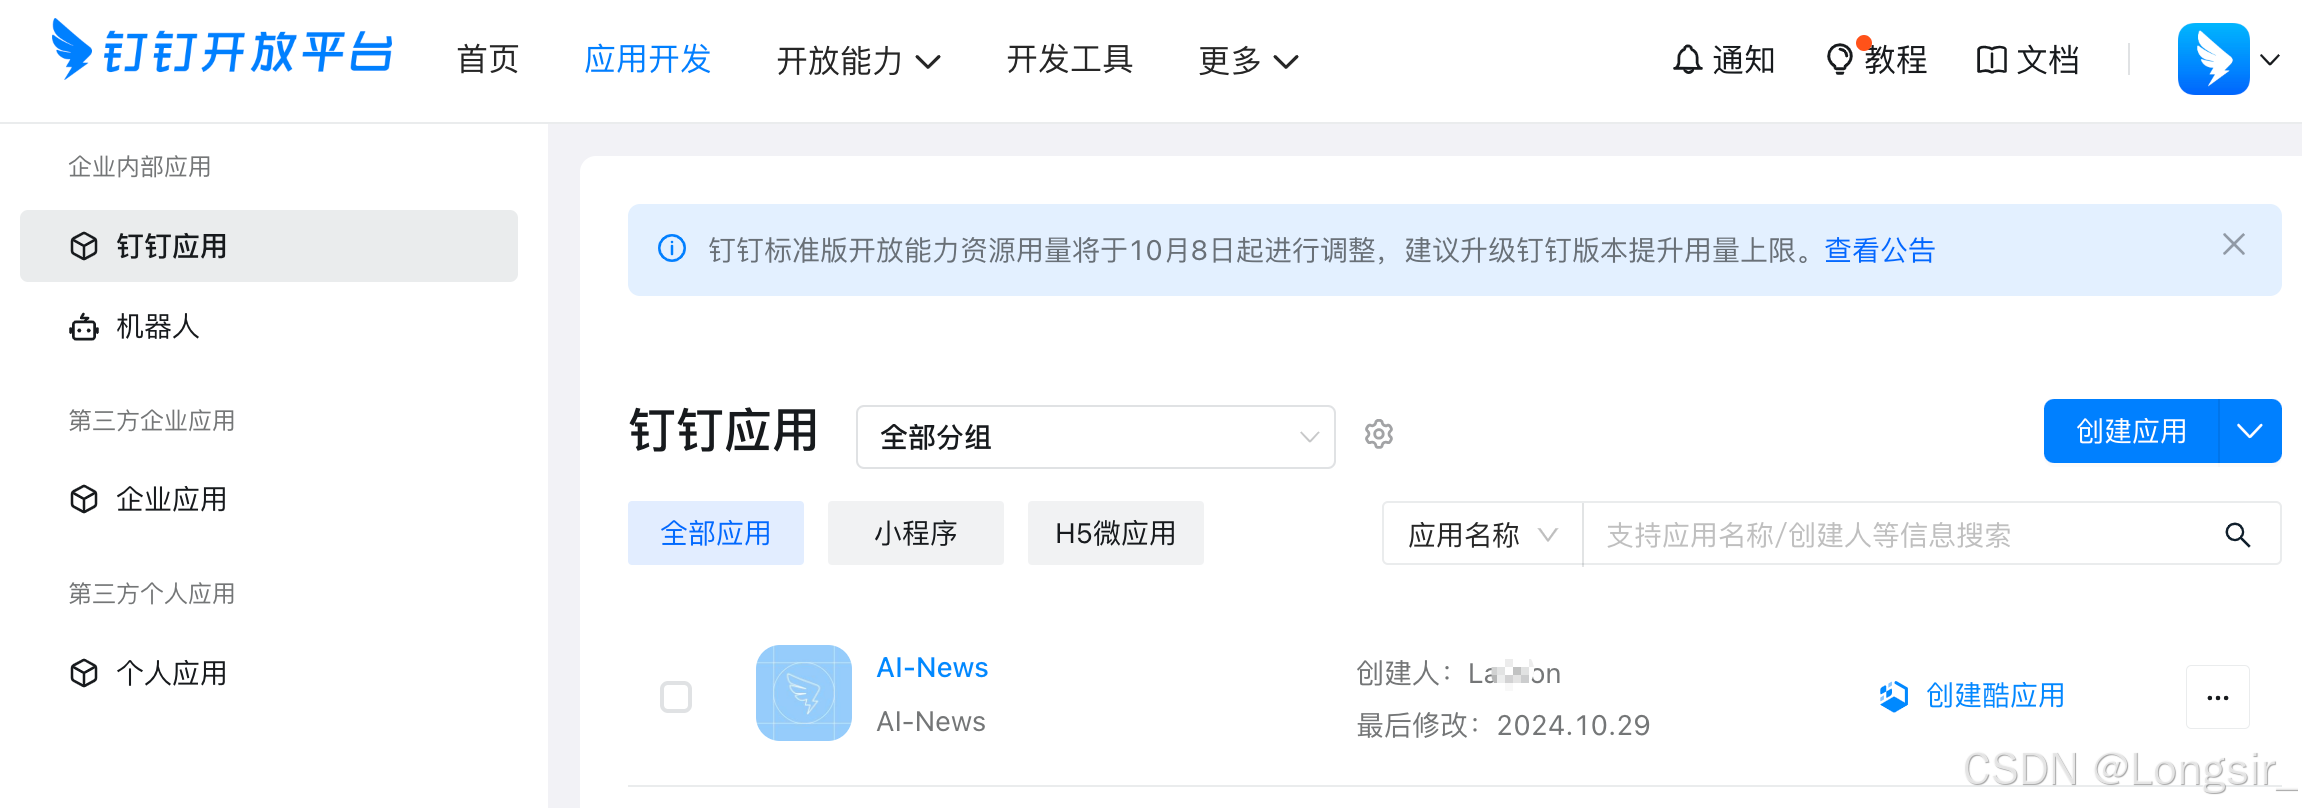Expand the account dropdown arrow beside avatar
The width and height of the screenshot is (2302, 808).
(2270, 60)
